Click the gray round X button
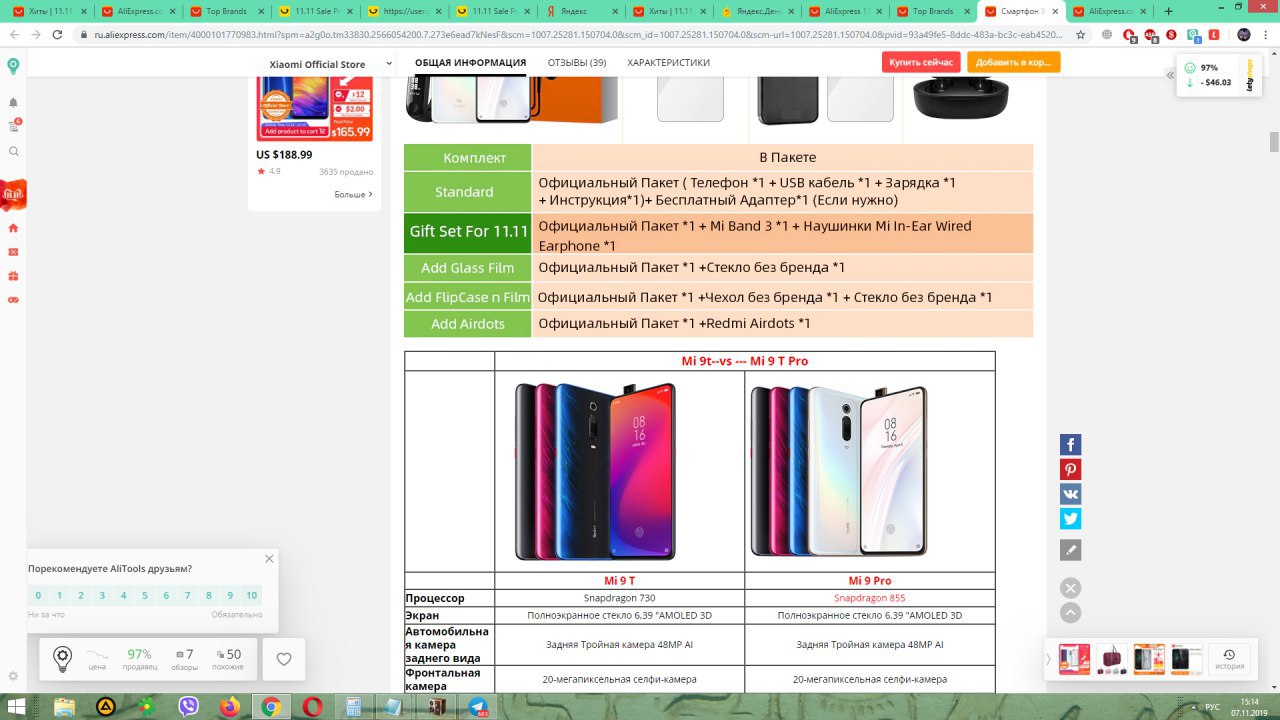Screen dimensions: 1280x720 click(x=1071, y=588)
